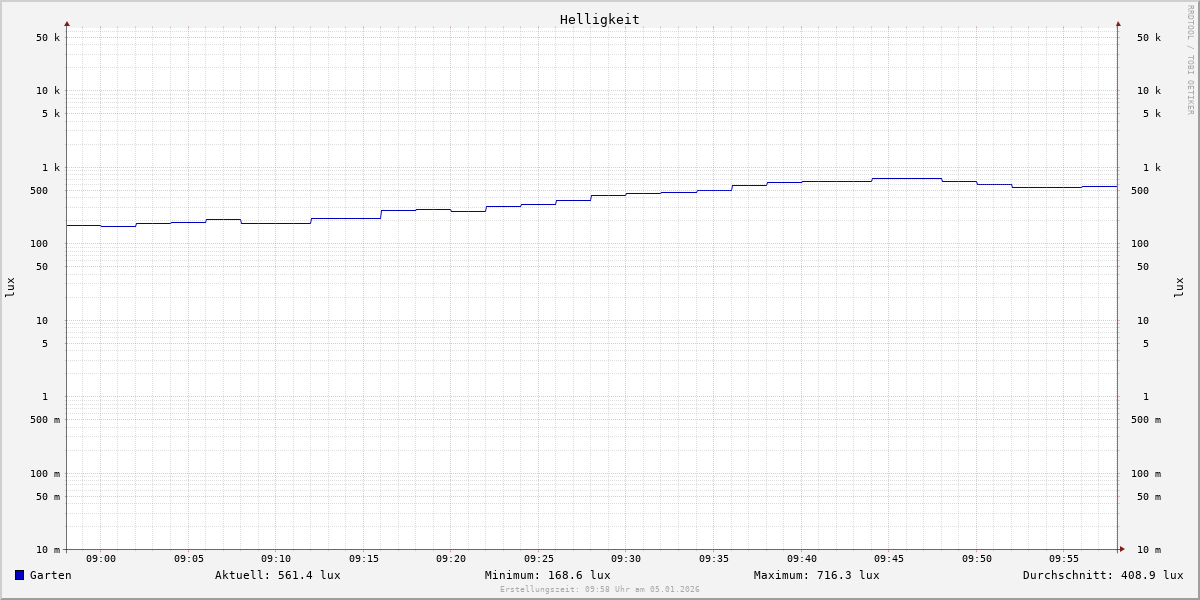The image size is (1200, 600).
Task: Click the red arrow atop the right y-axis
Action: [x=1118, y=23]
